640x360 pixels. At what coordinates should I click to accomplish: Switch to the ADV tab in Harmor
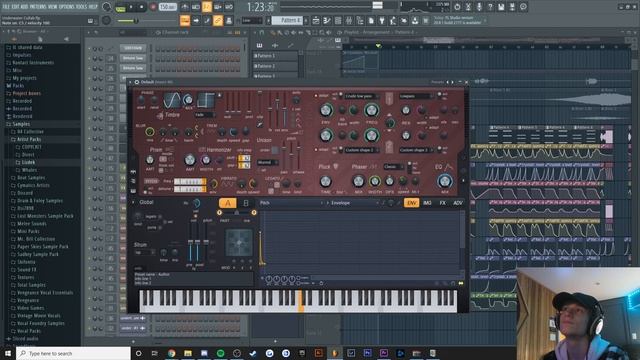tap(458, 203)
